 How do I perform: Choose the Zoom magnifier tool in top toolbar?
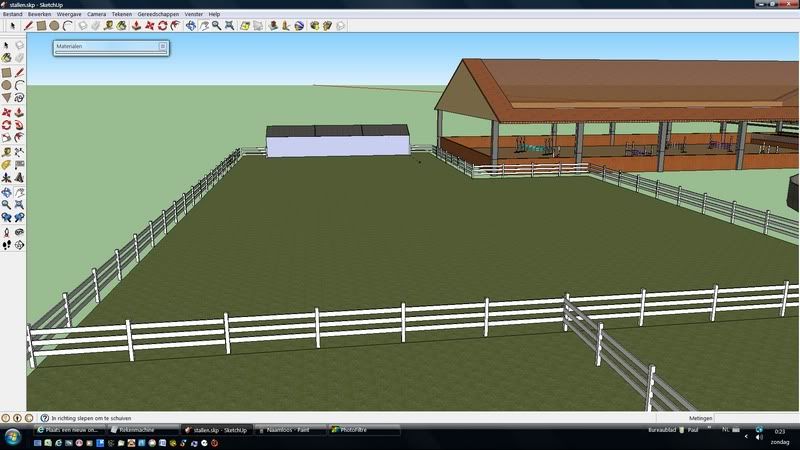[217, 25]
